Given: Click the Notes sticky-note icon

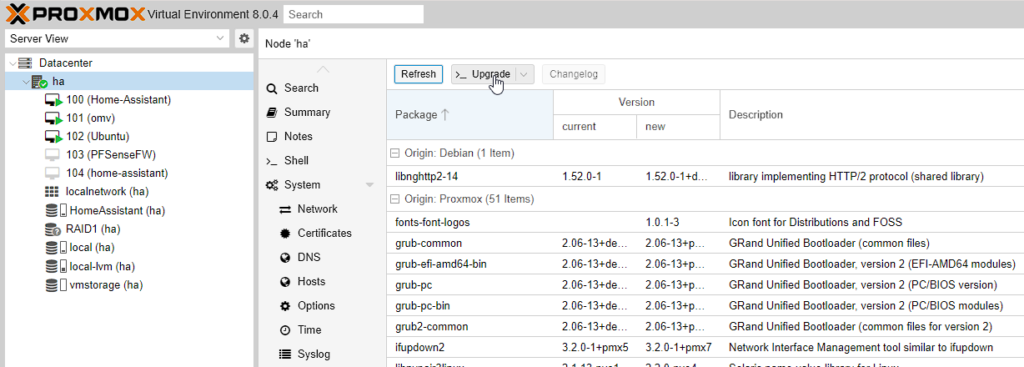Looking at the screenshot, I should click(272, 136).
